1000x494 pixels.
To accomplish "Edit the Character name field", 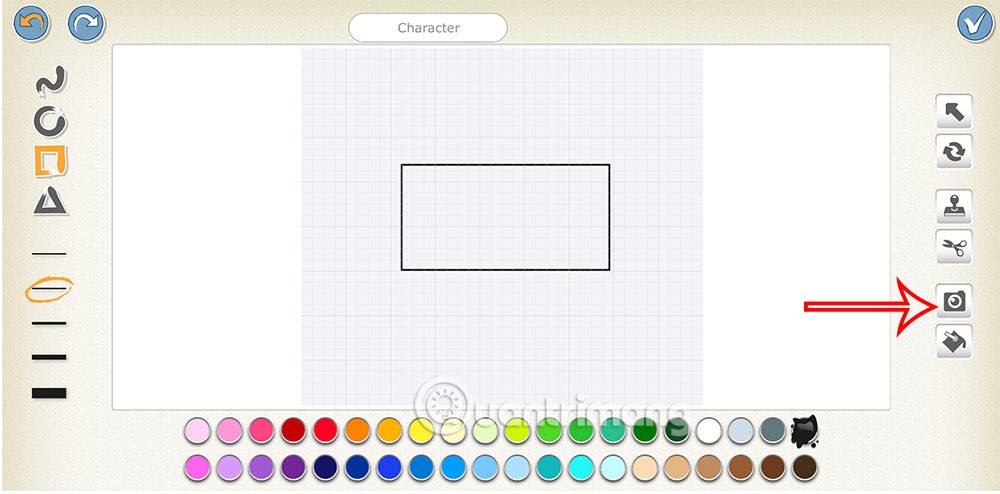I will (x=428, y=28).
